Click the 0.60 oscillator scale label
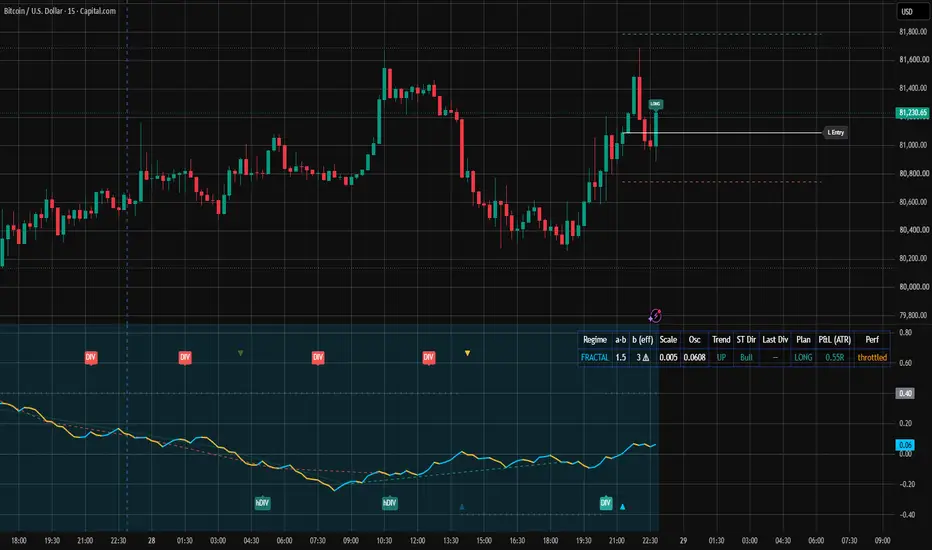The height and width of the screenshot is (550, 932). pos(905,363)
